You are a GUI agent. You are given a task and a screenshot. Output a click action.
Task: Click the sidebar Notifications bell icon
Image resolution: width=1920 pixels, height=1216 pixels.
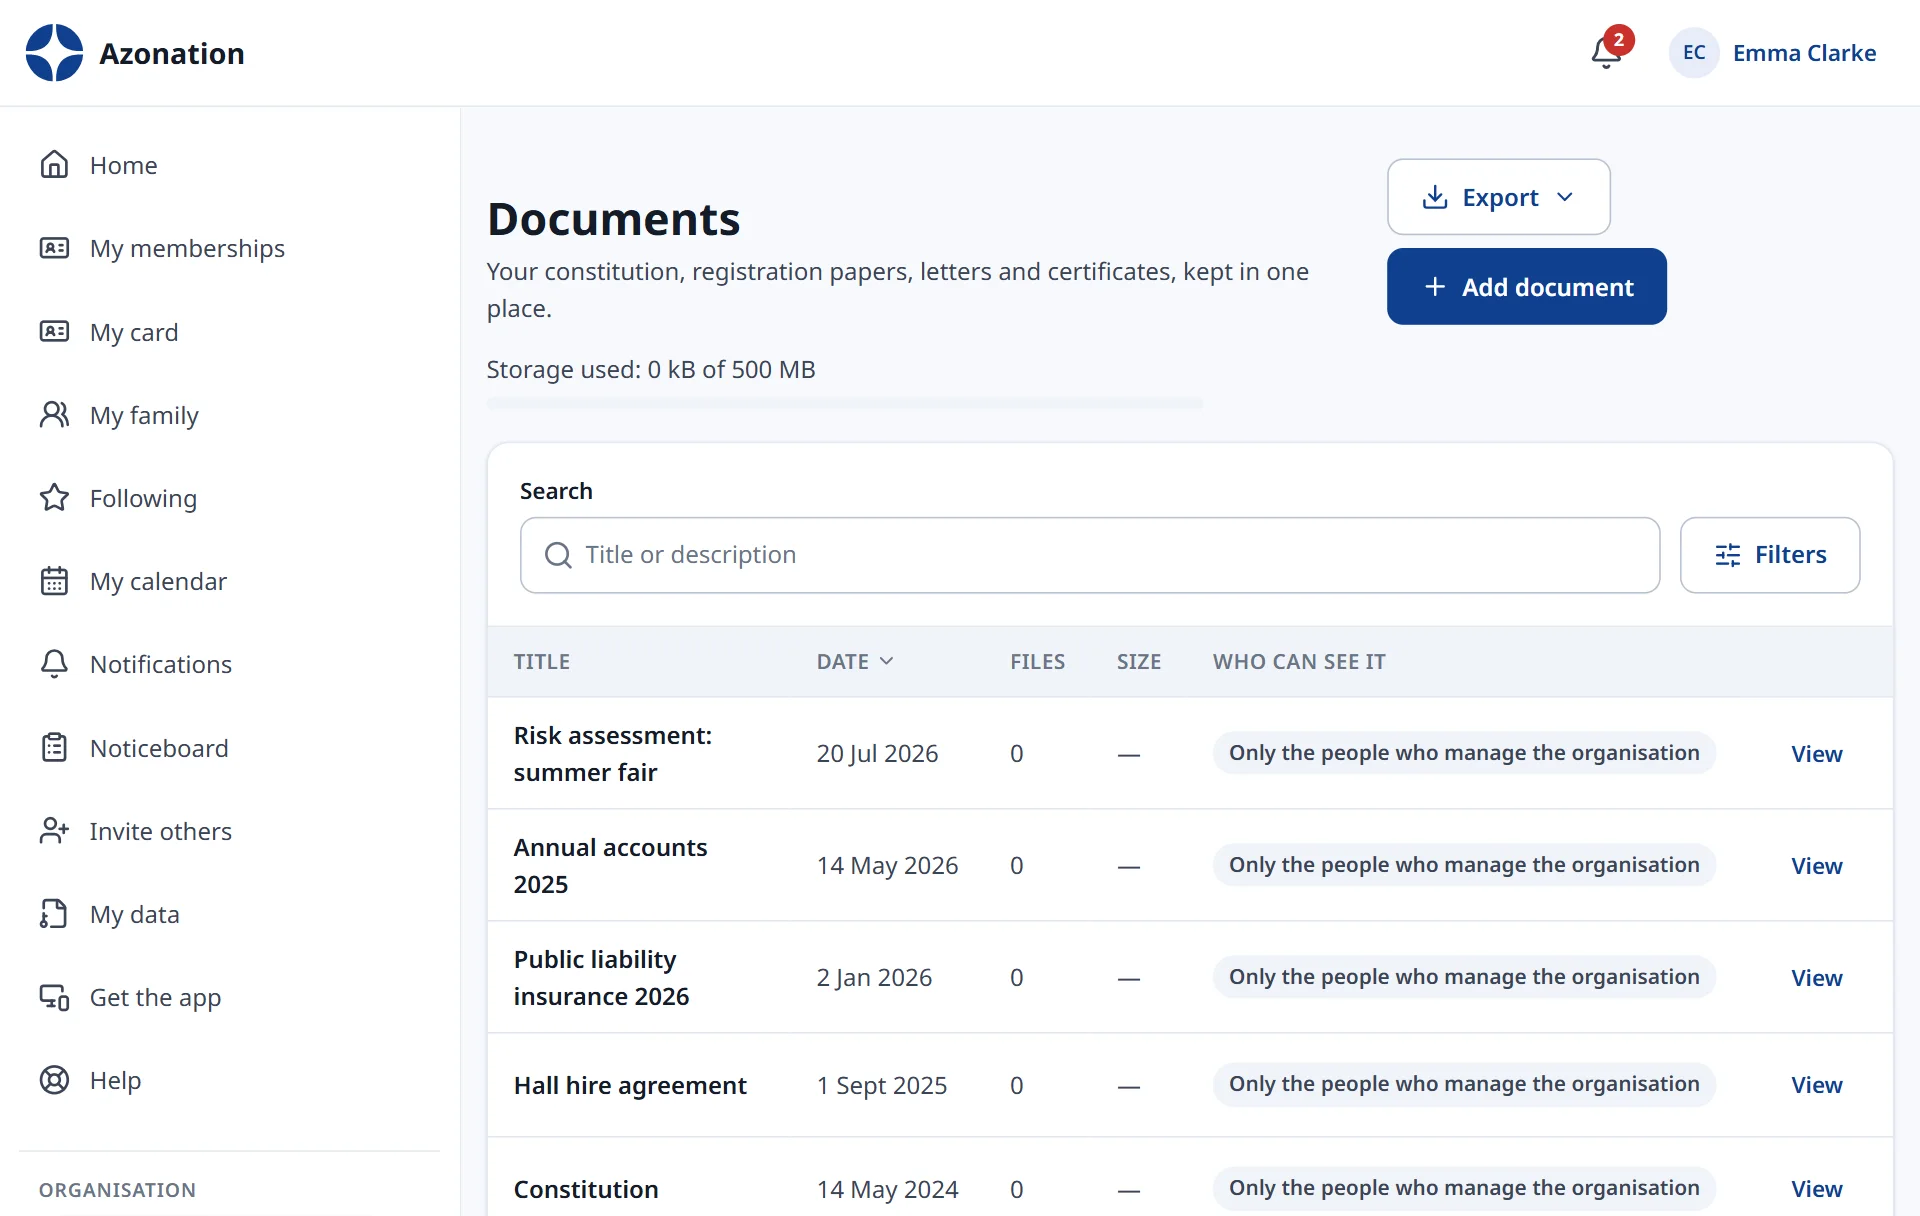(x=54, y=664)
